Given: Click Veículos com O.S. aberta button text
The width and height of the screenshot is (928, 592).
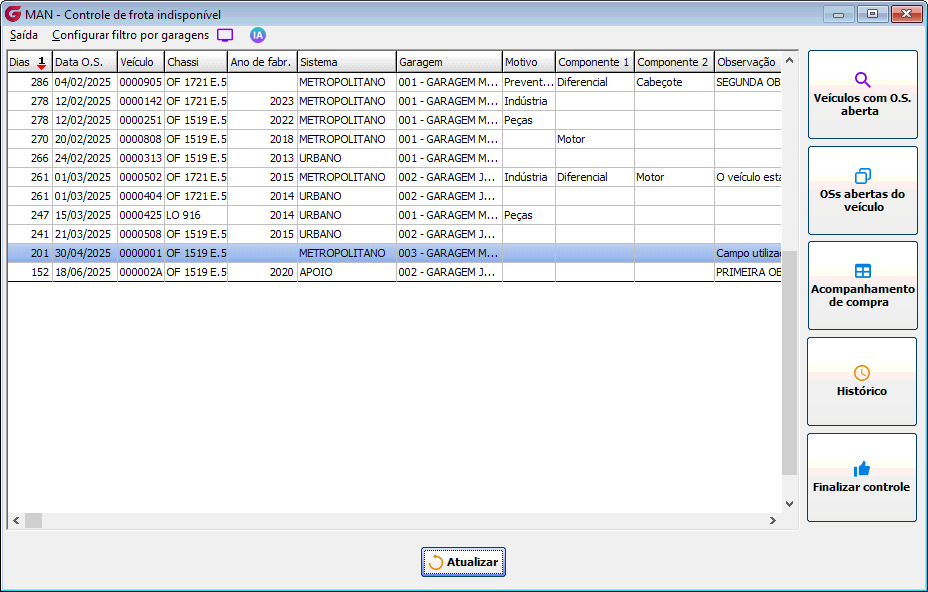Looking at the screenshot, I should tap(862, 105).
